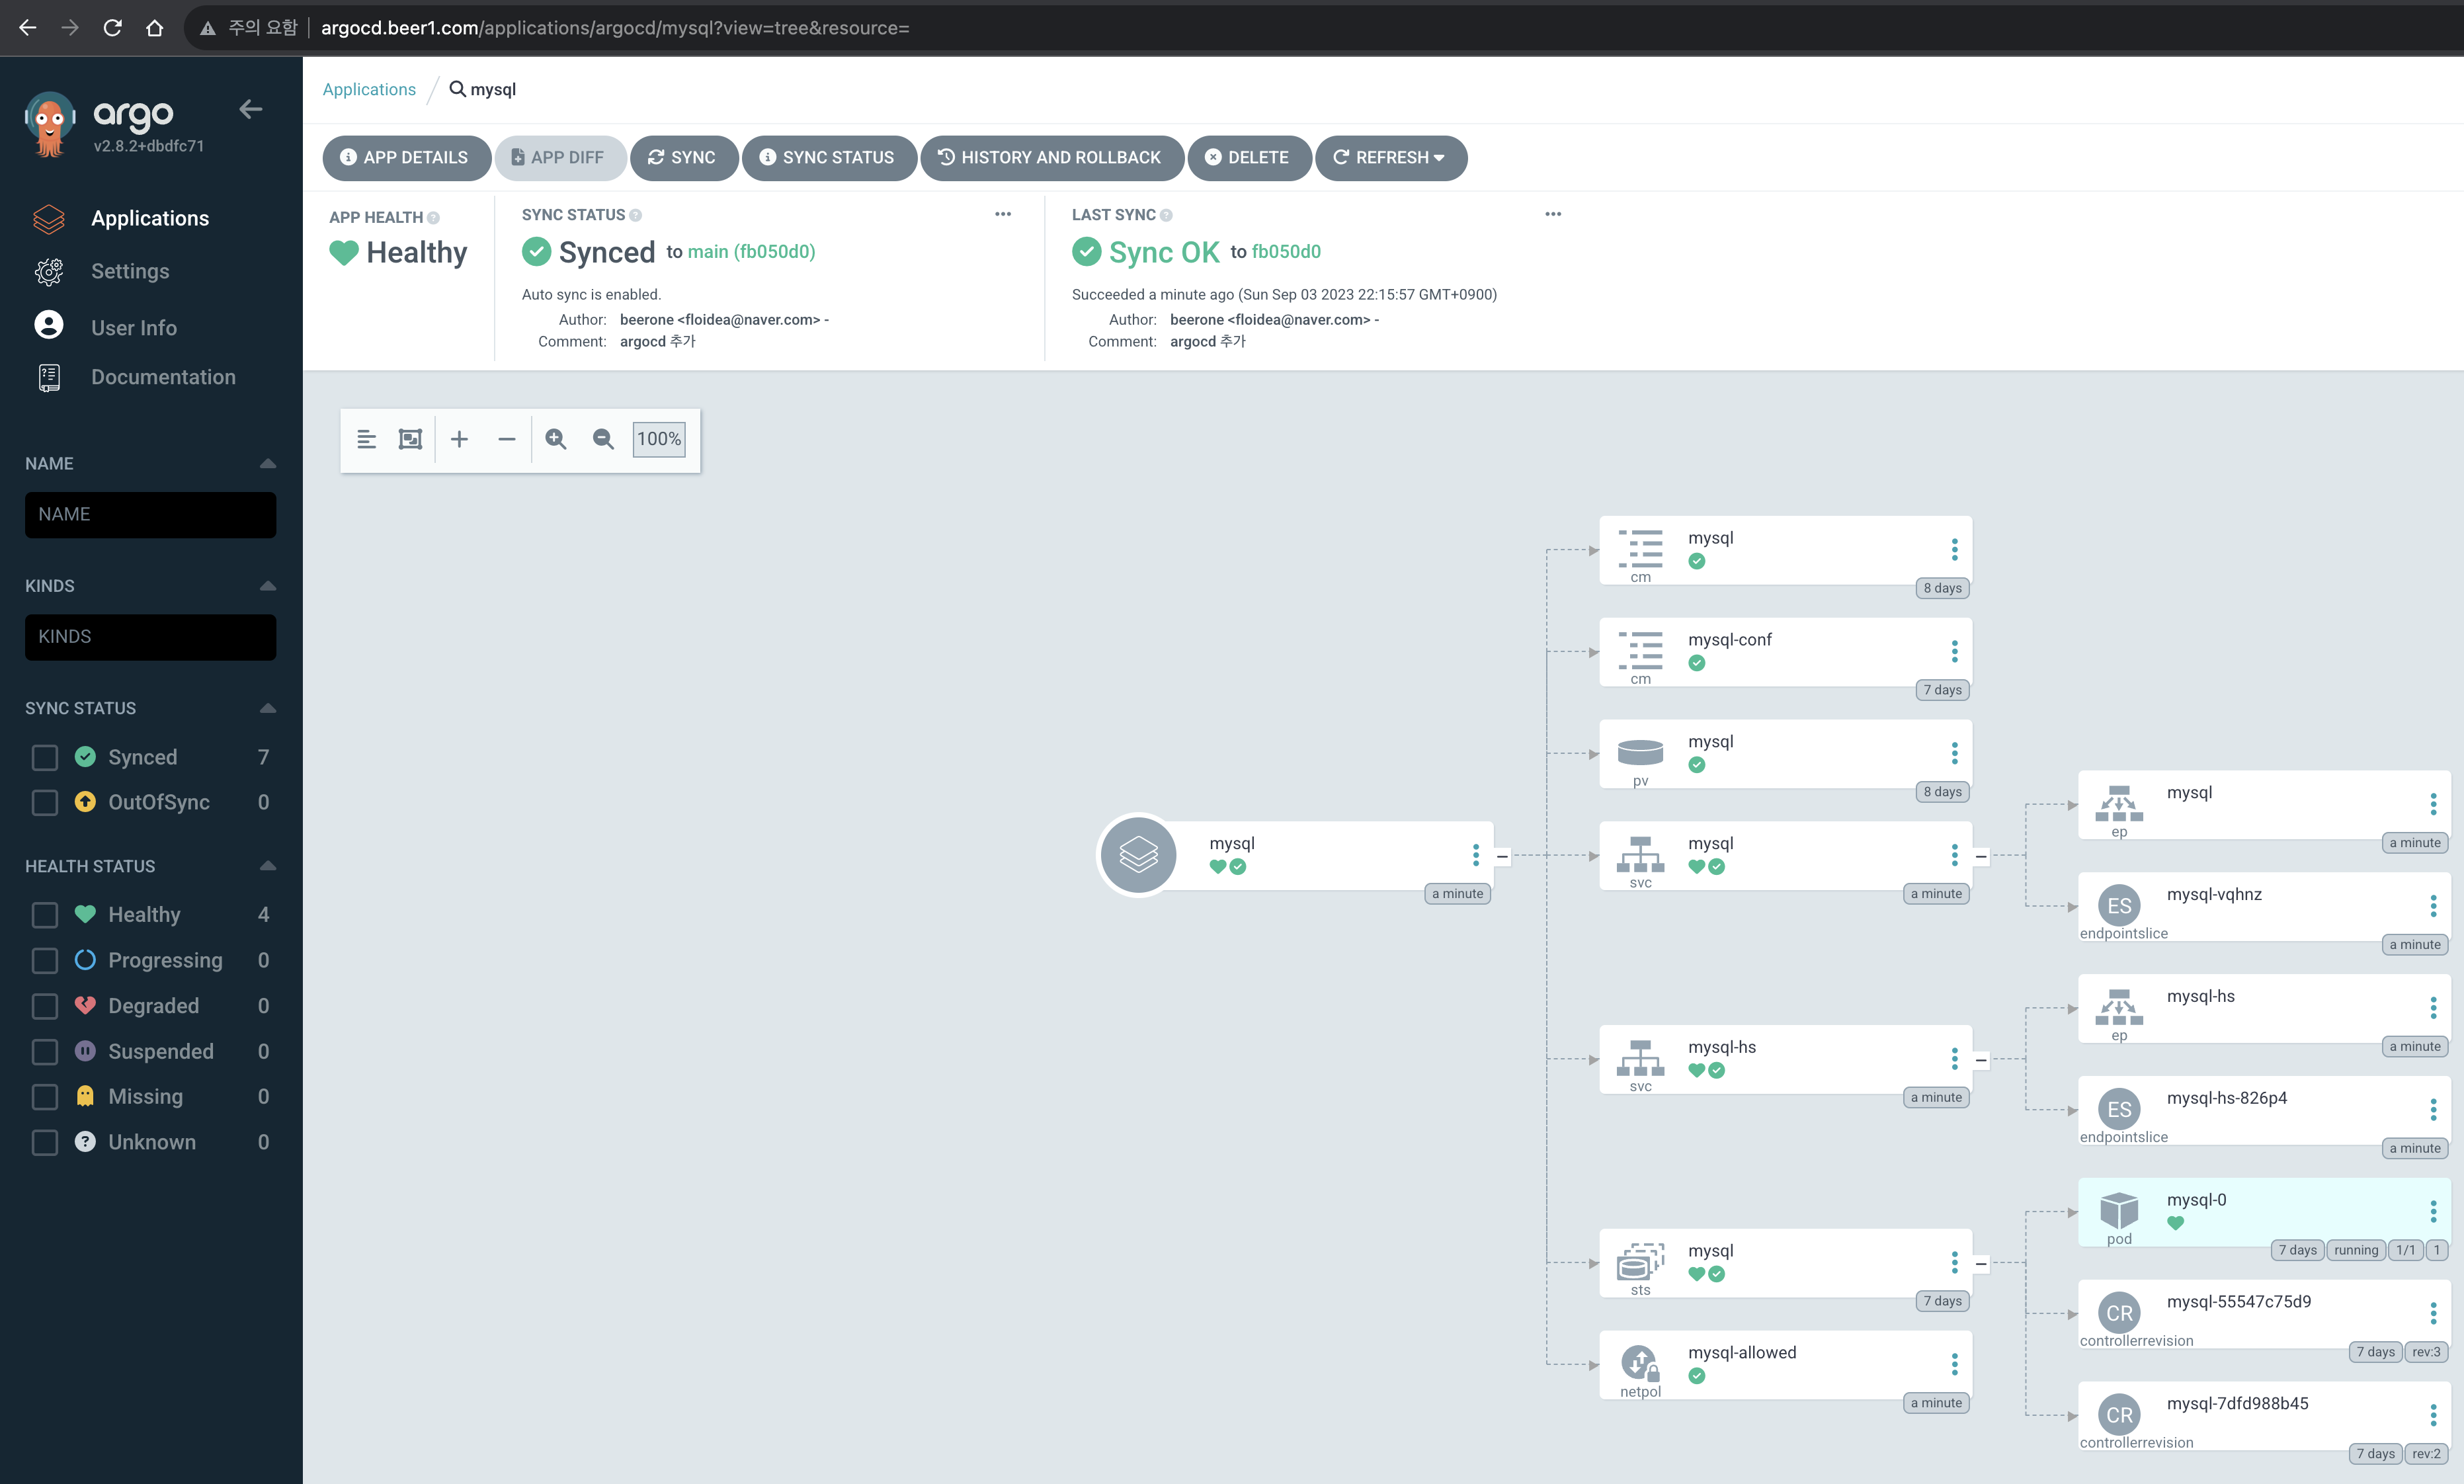Click the mysql statefulset node icon
2464x1484 pixels.
[1640, 1261]
